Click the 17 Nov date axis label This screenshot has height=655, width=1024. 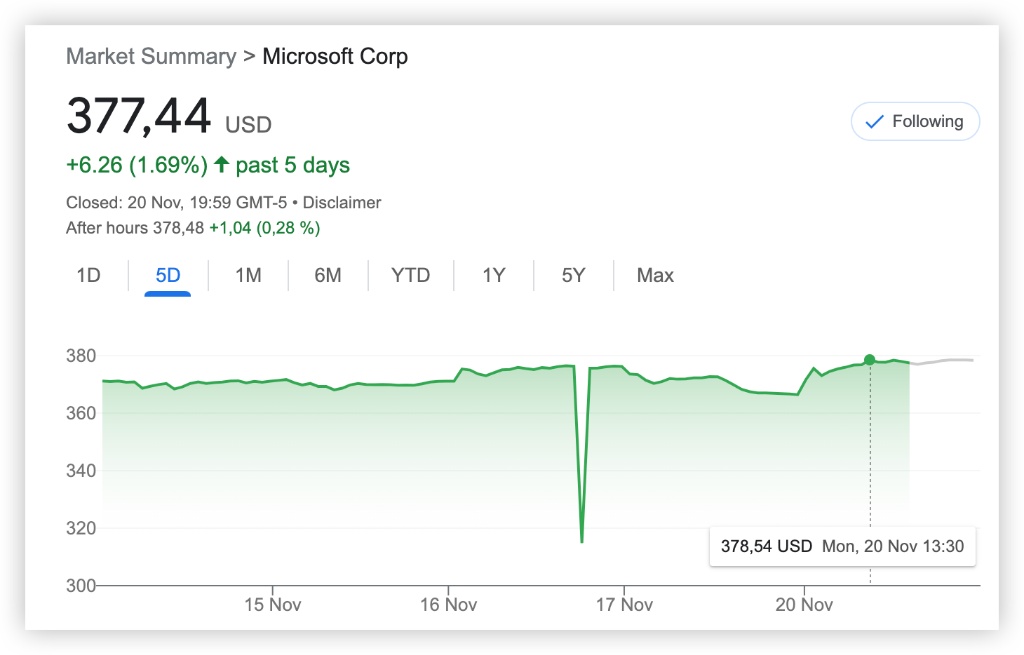(x=624, y=604)
